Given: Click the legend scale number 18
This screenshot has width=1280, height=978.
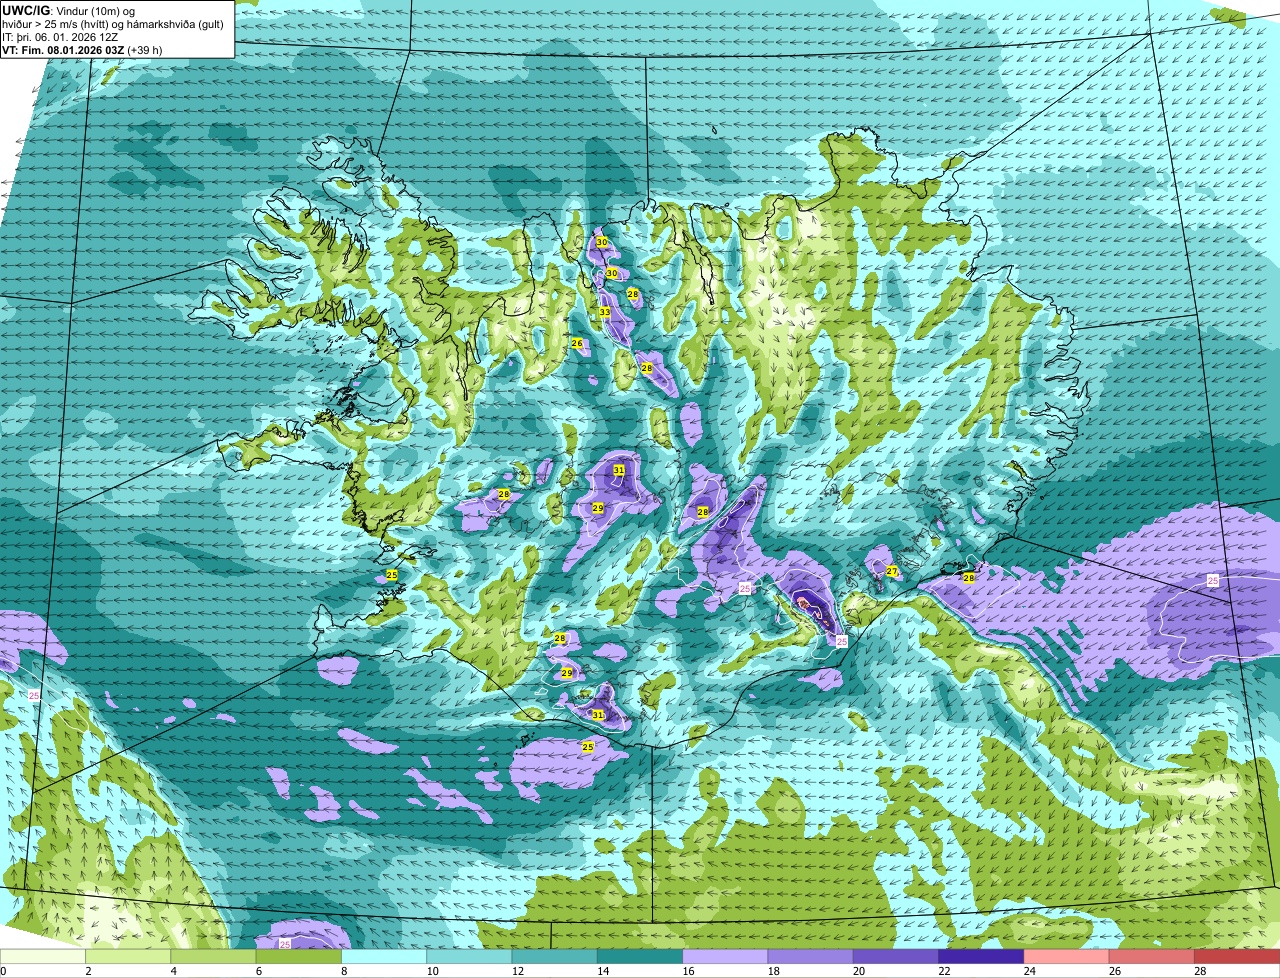Looking at the screenshot, I should (x=772, y=971).
